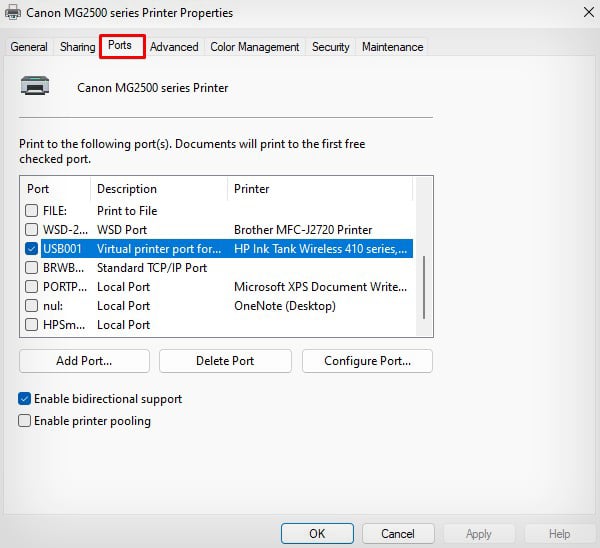Select the Ports tab
Image resolution: width=600 pixels, height=548 pixels.
120,46
